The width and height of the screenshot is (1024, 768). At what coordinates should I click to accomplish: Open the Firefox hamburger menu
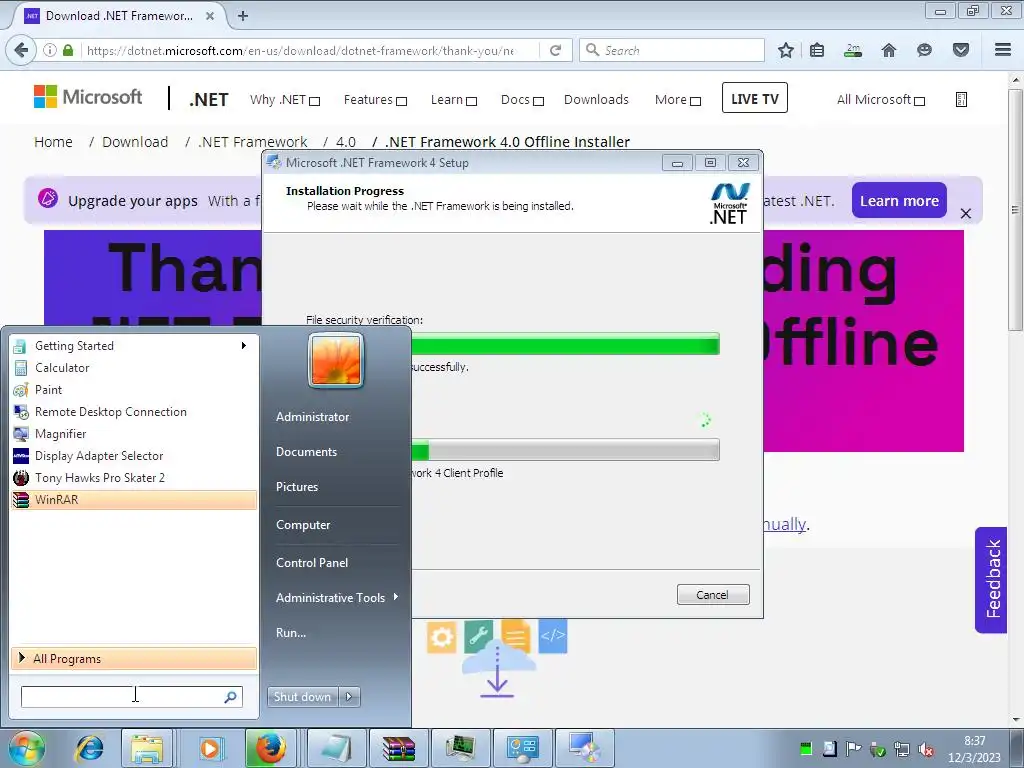(1003, 50)
